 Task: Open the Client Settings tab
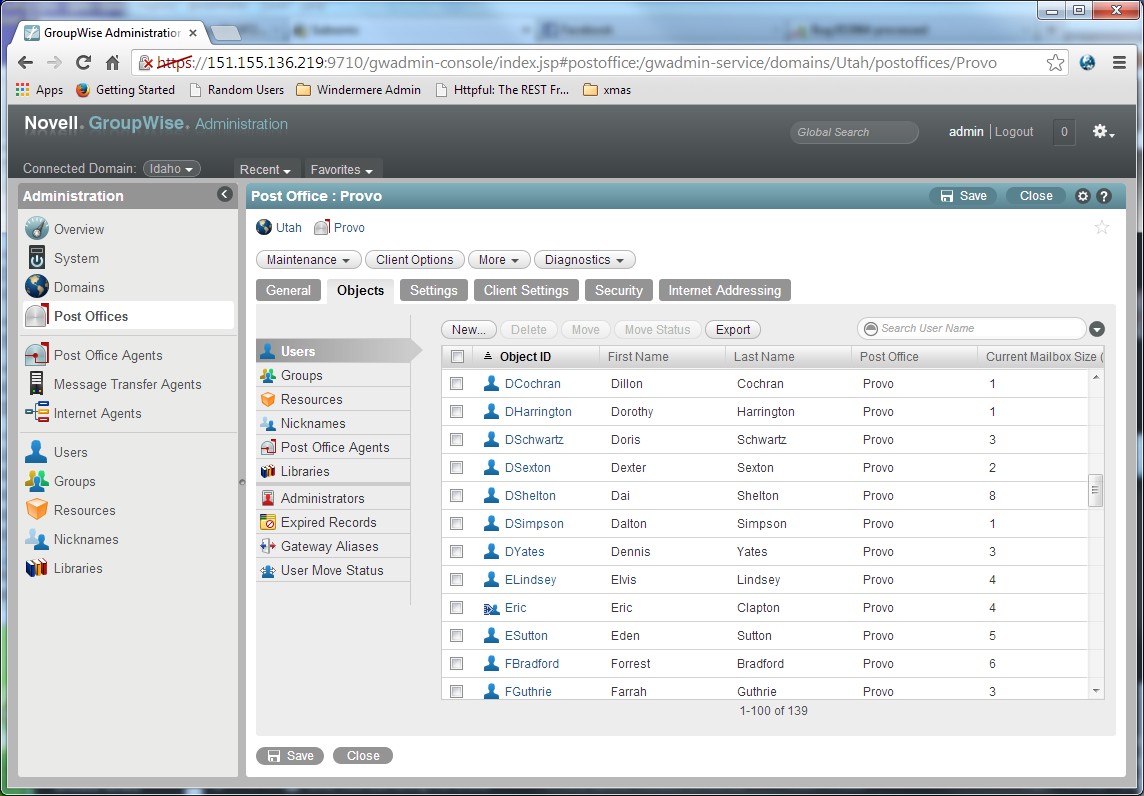click(x=526, y=290)
